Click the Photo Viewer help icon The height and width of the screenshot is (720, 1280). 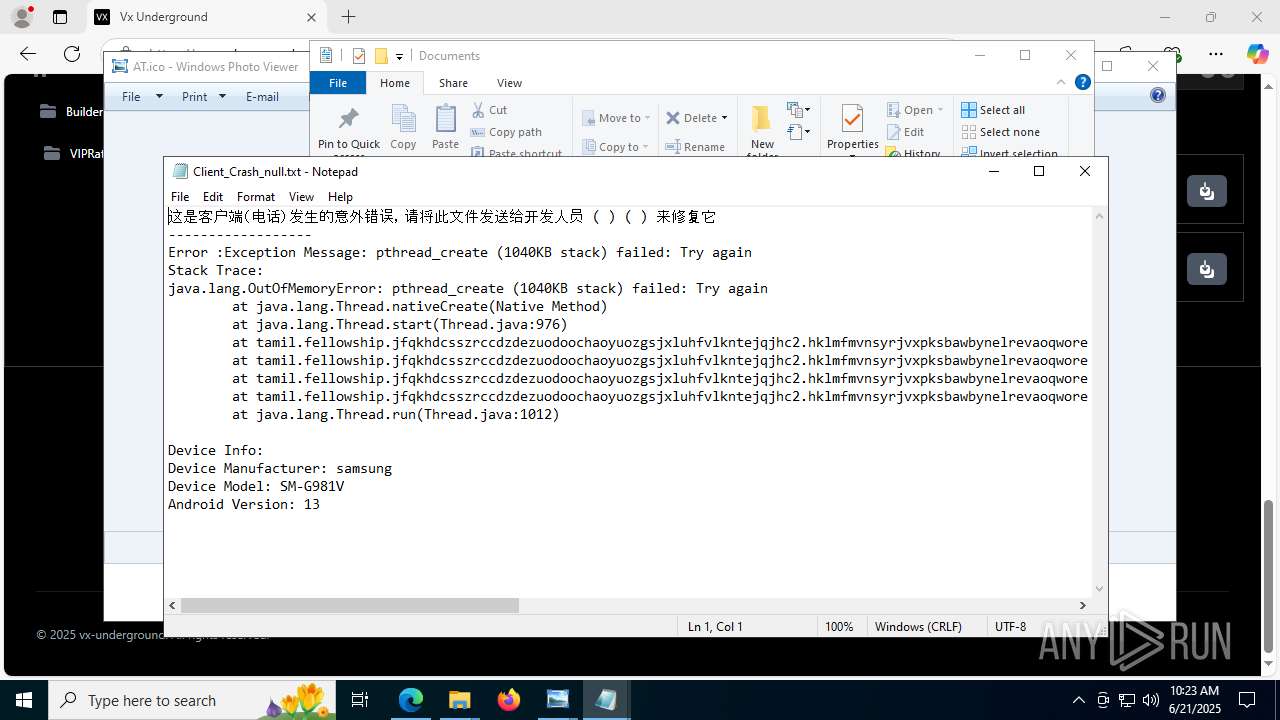click(1158, 96)
